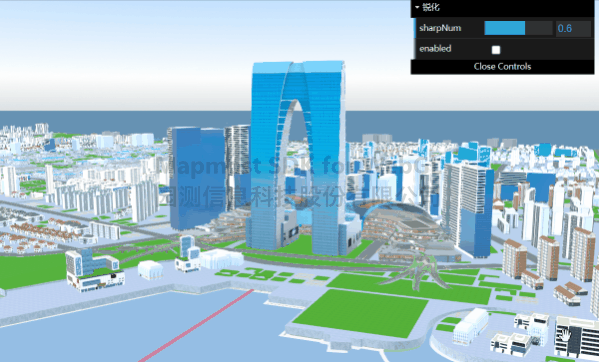Click the pink line across the water
599x362 pixels.
click(x=196, y=326)
